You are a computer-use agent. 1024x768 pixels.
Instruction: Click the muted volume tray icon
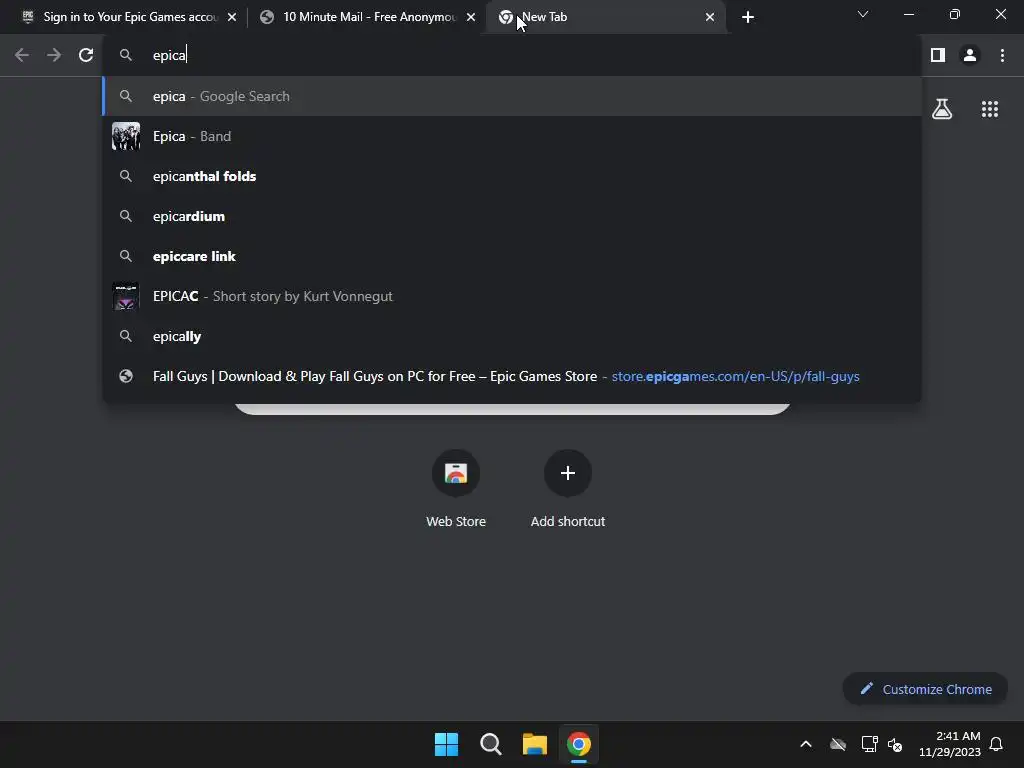pyautogui.click(x=895, y=744)
